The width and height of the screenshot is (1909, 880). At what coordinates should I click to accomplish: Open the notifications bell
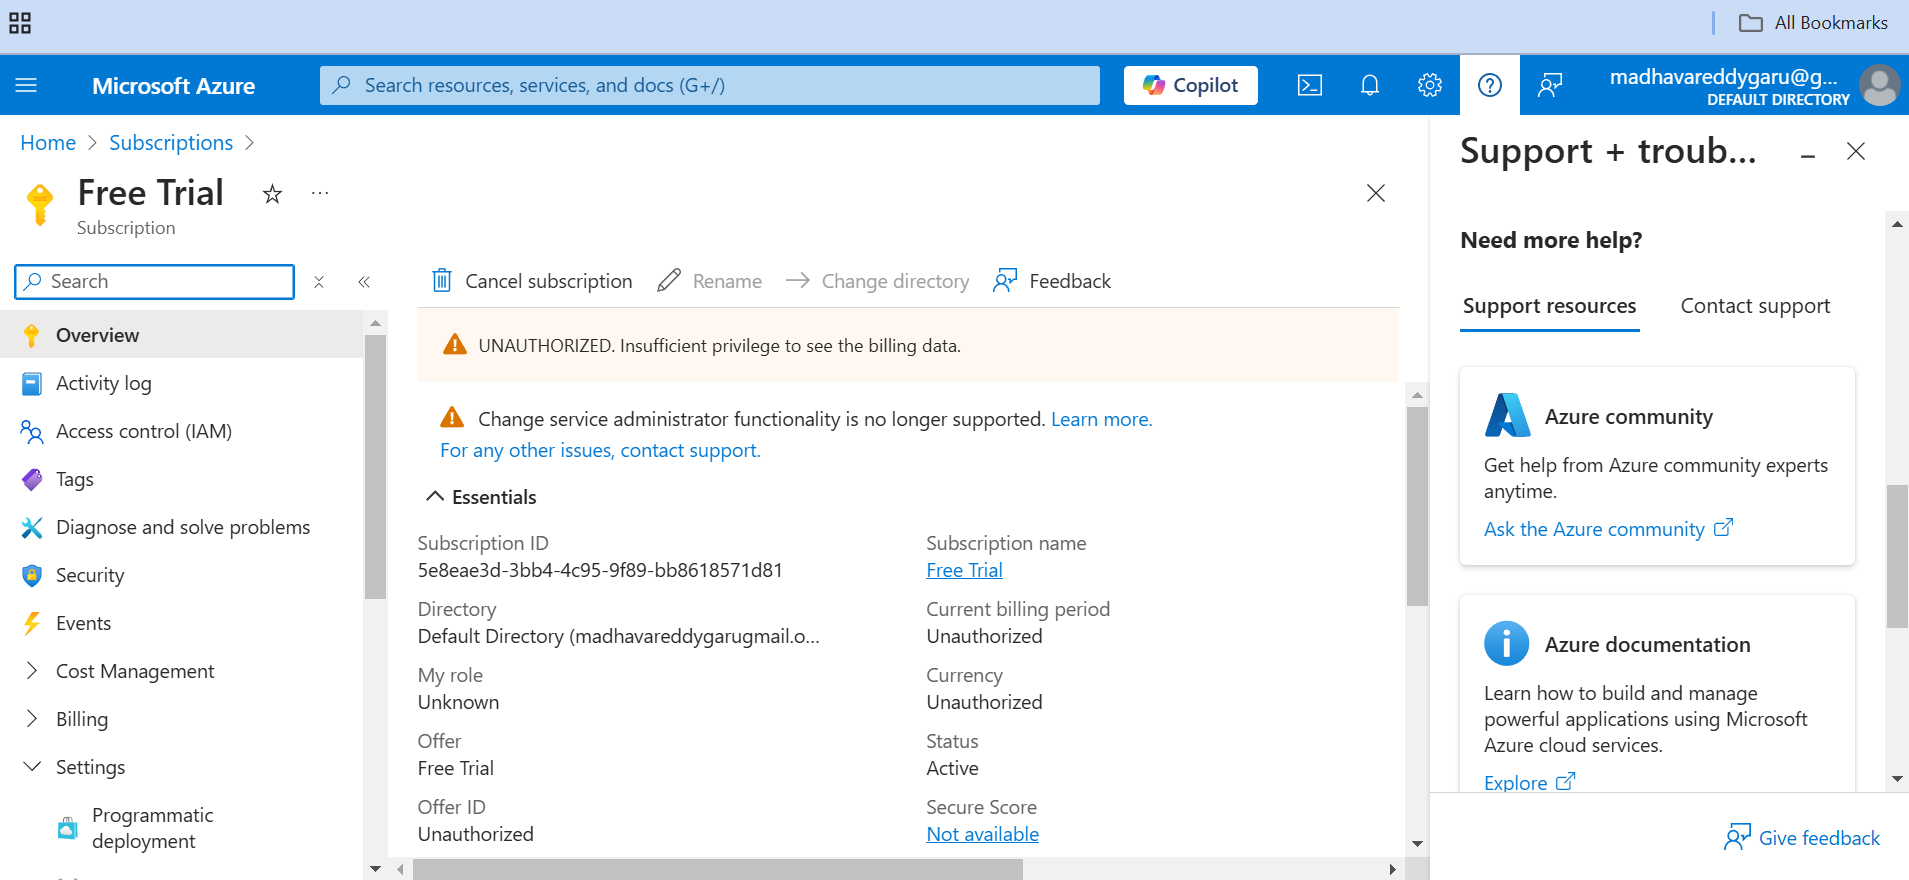click(x=1370, y=85)
